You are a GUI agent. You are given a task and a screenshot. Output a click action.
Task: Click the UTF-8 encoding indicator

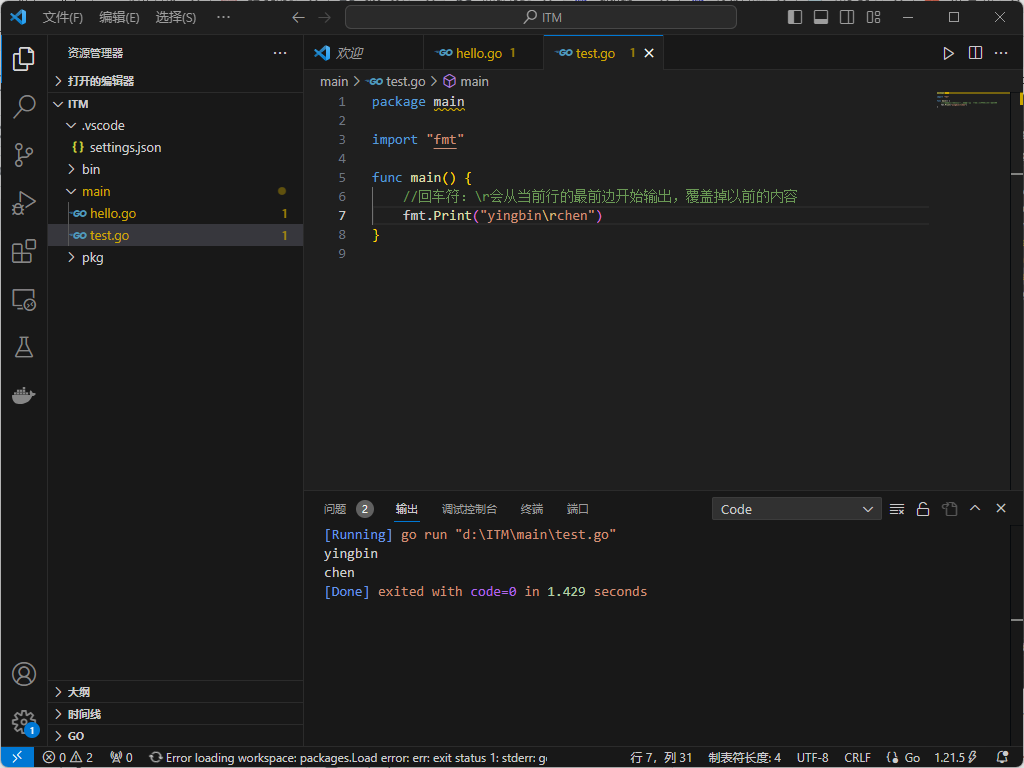coord(812,757)
